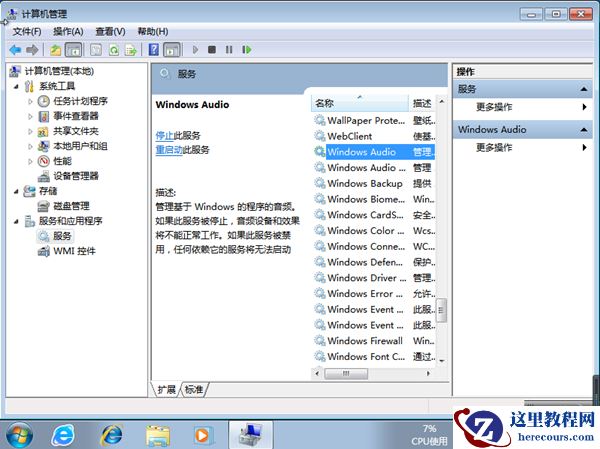Open the 查看(V) menu
Image resolution: width=600 pixels, height=449 pixels.
tap(110, 31)
